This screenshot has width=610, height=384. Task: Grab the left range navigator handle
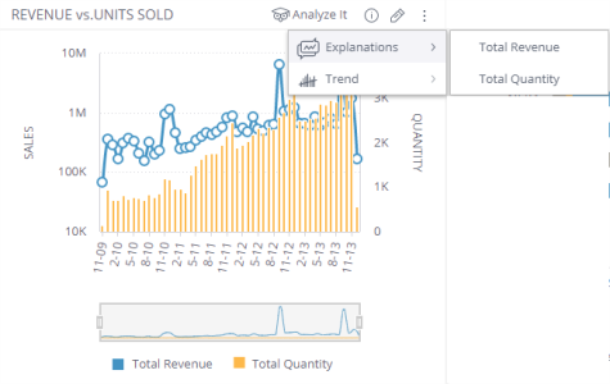pos(100,322)
